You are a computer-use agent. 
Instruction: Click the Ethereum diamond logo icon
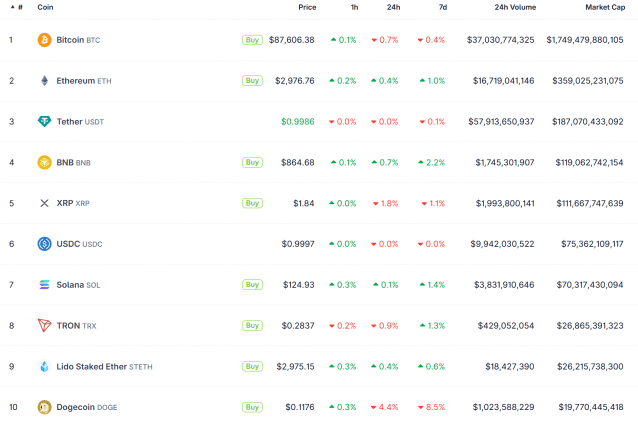44,81
